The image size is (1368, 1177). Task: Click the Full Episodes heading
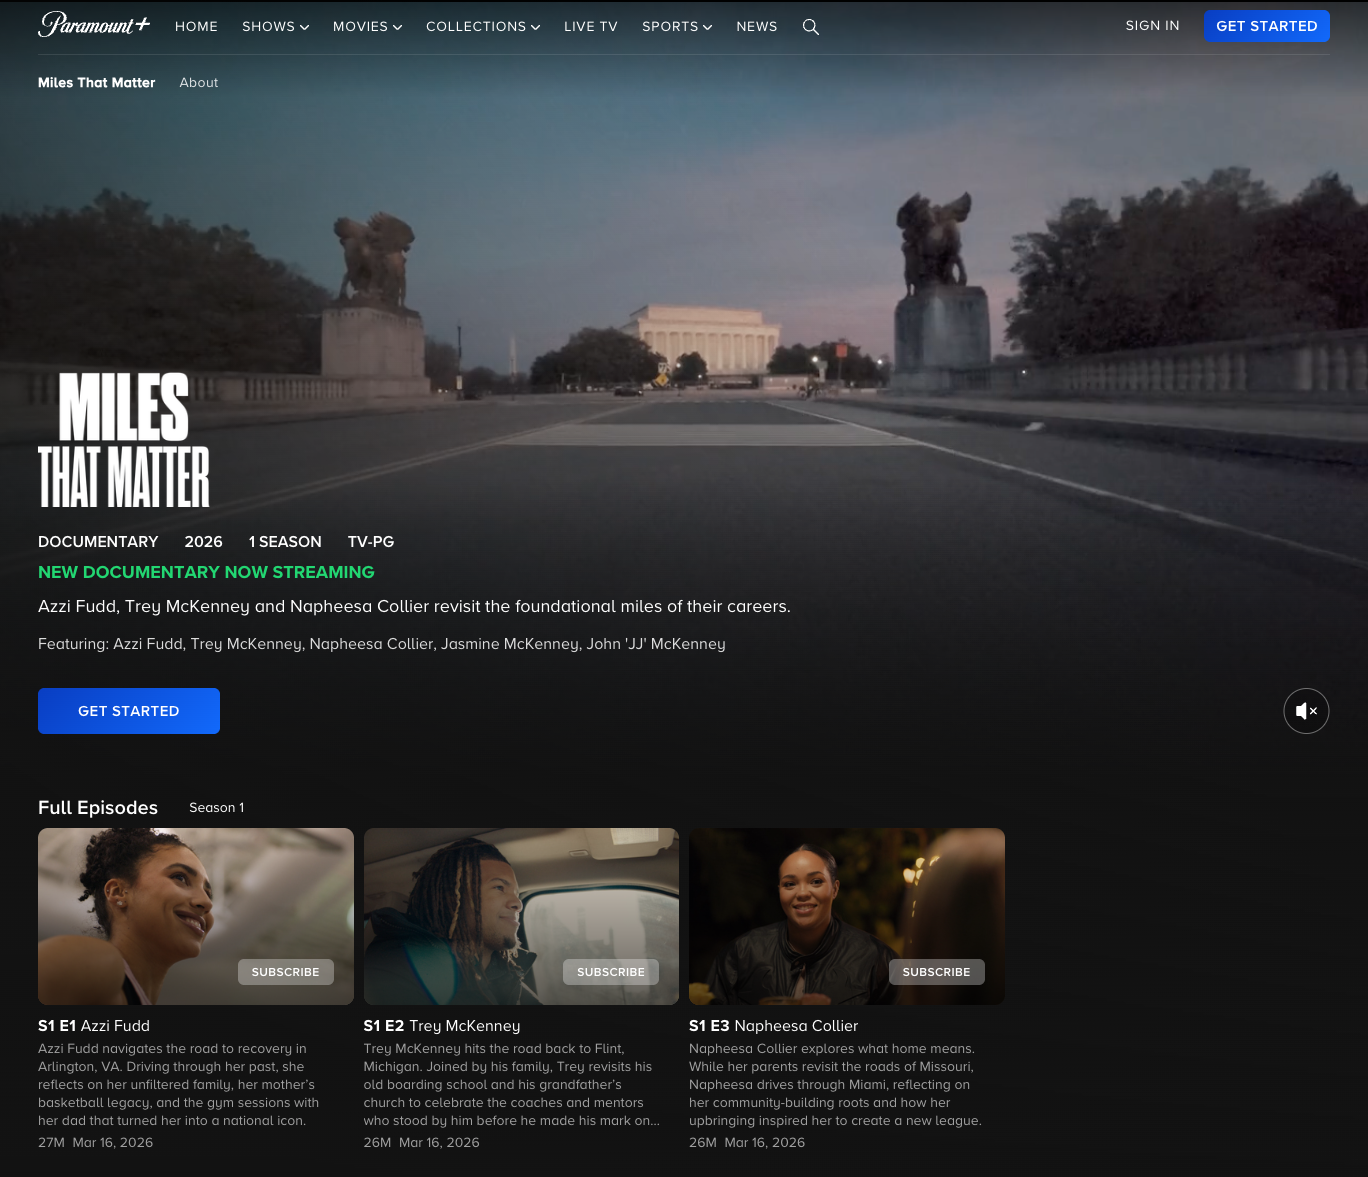coord(98,808)
